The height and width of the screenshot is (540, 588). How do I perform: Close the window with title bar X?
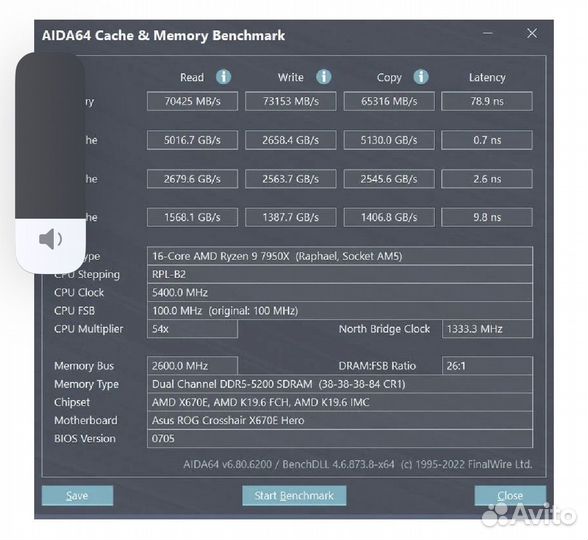pos(532,33)
